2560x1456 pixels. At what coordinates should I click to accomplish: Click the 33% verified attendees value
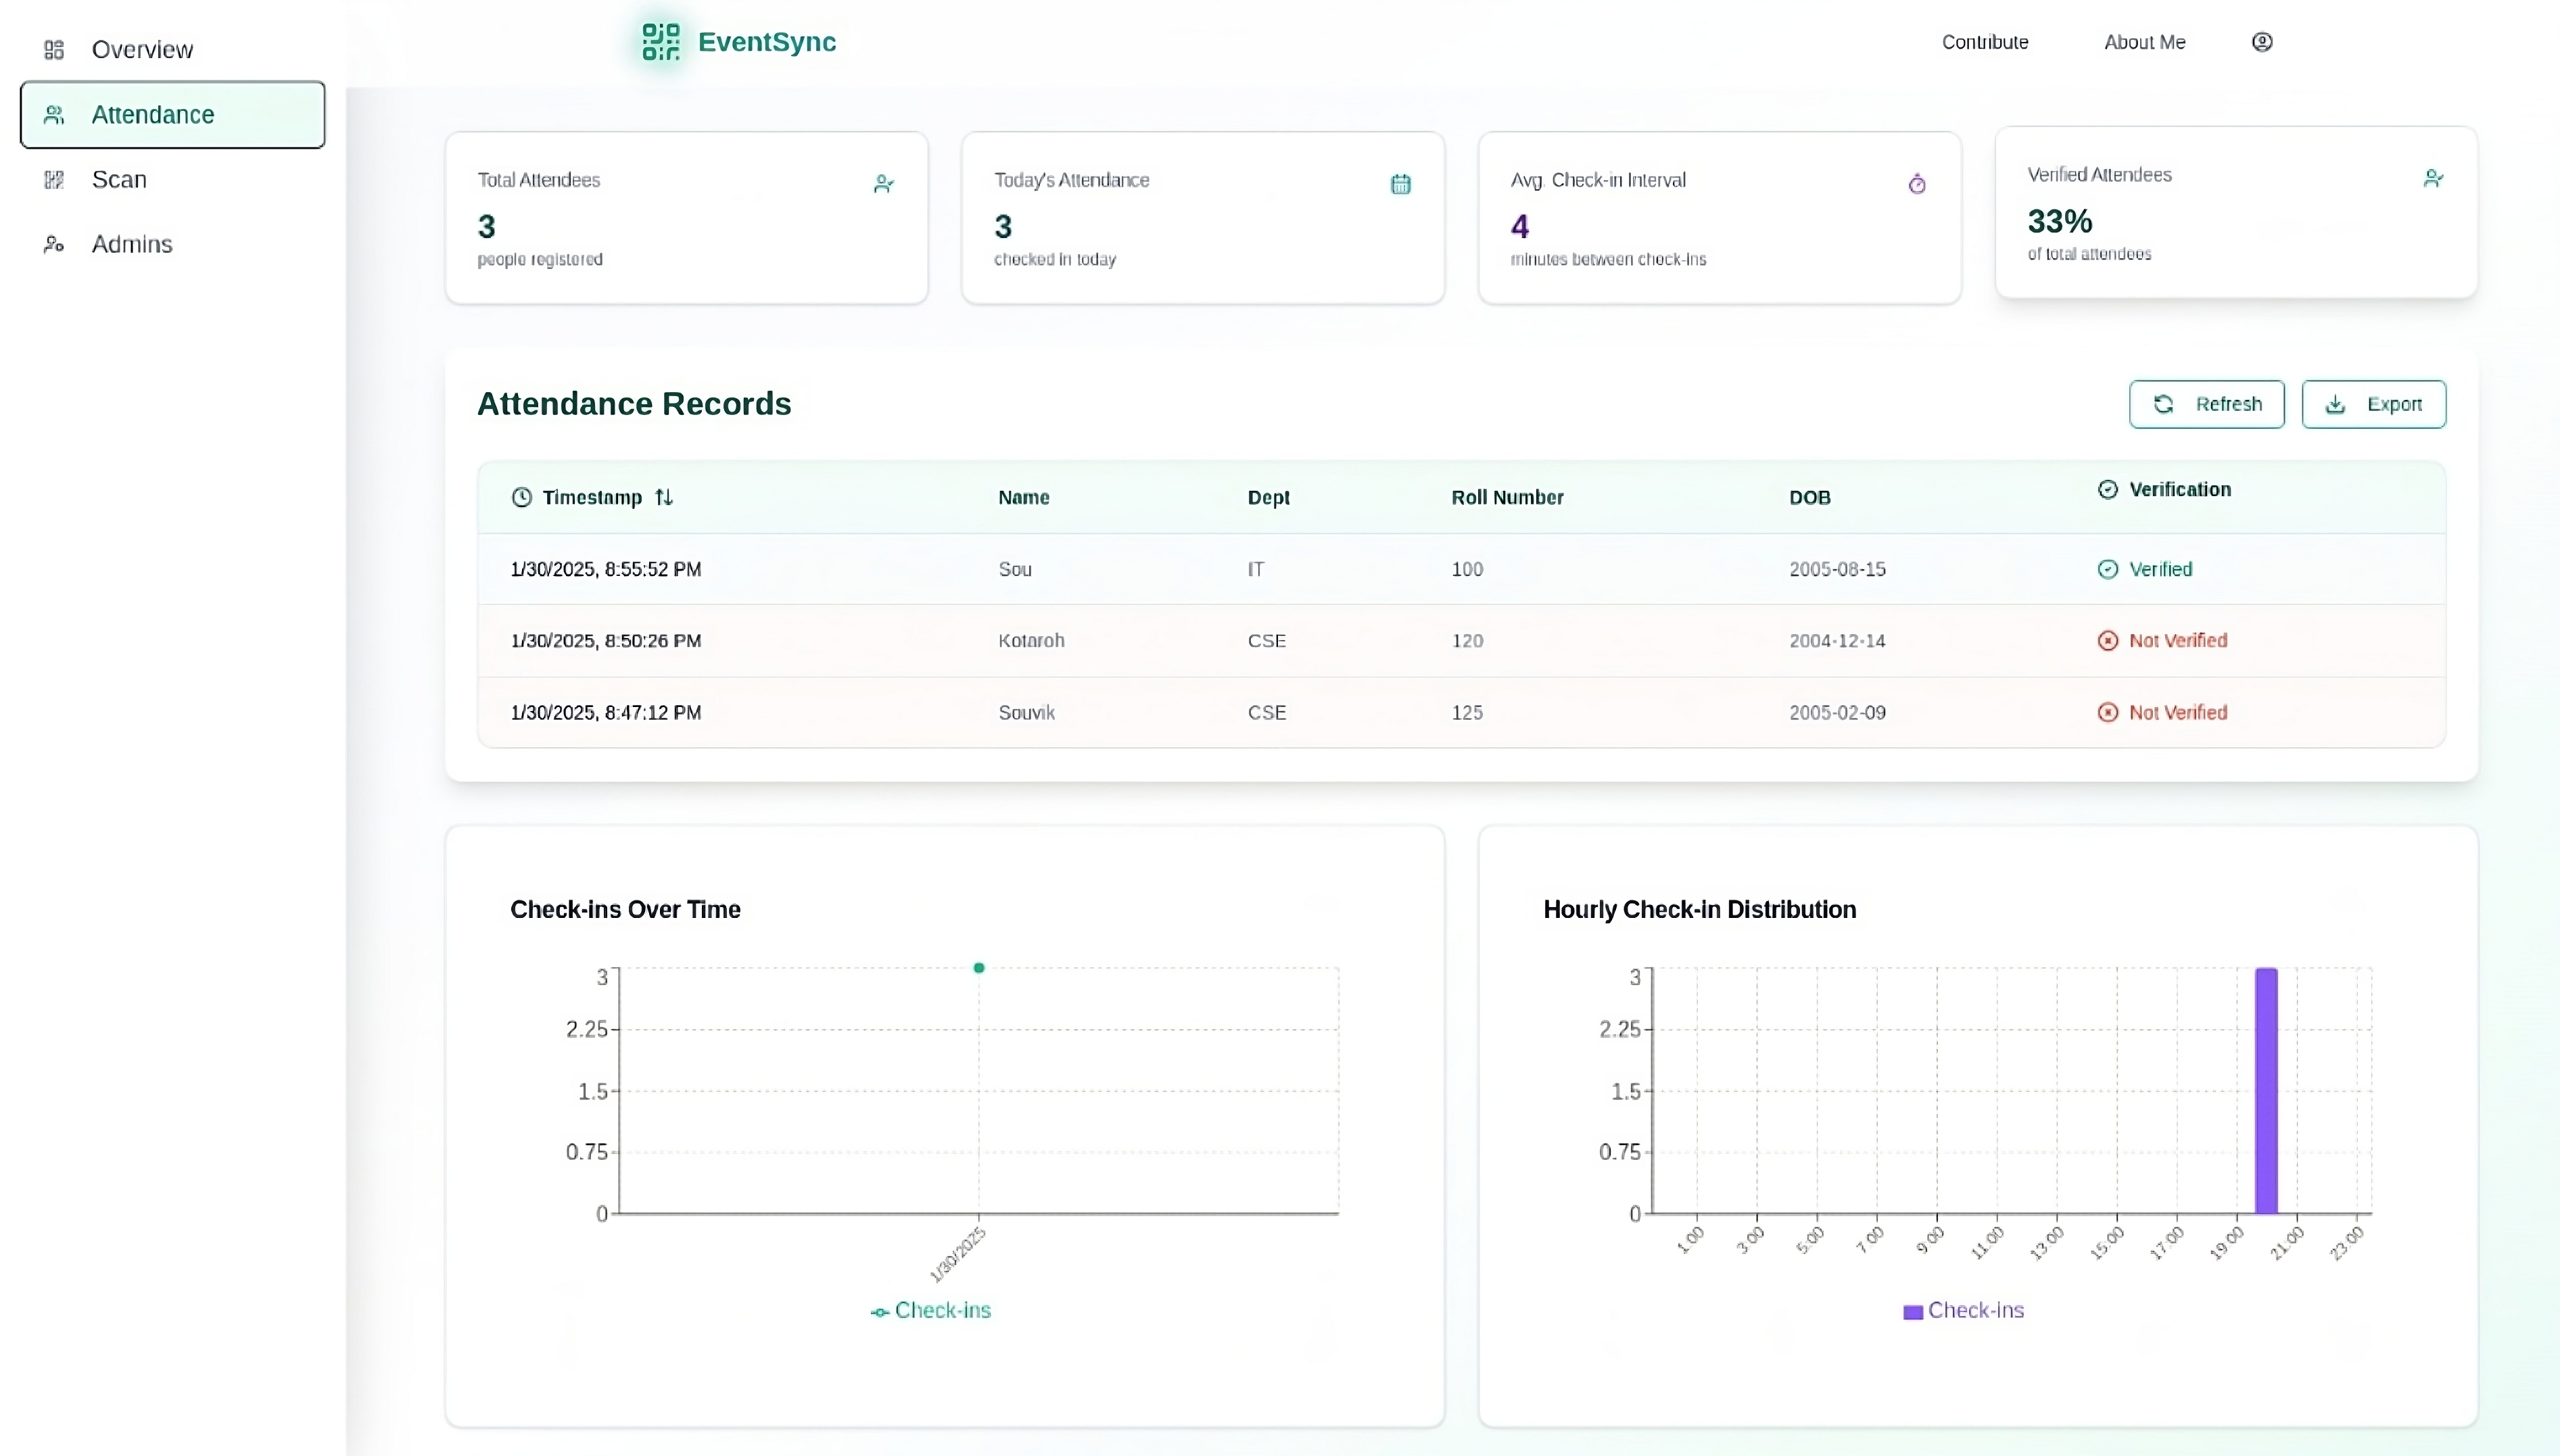(x=2059, y=221)
